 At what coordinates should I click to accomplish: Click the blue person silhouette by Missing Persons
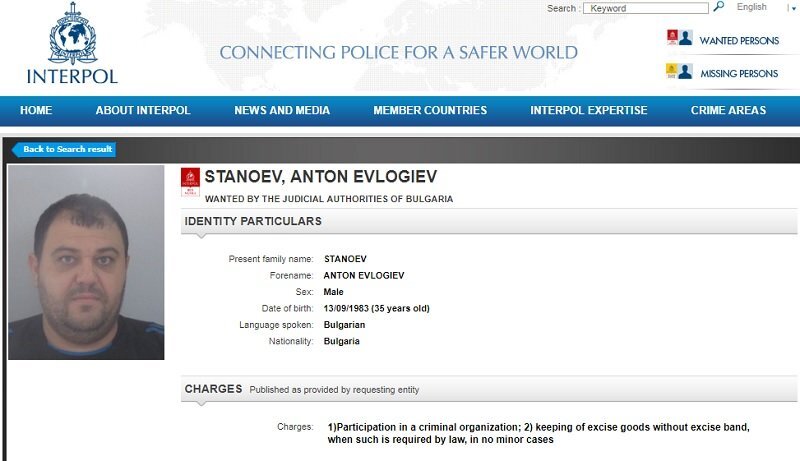click(685, 71)
